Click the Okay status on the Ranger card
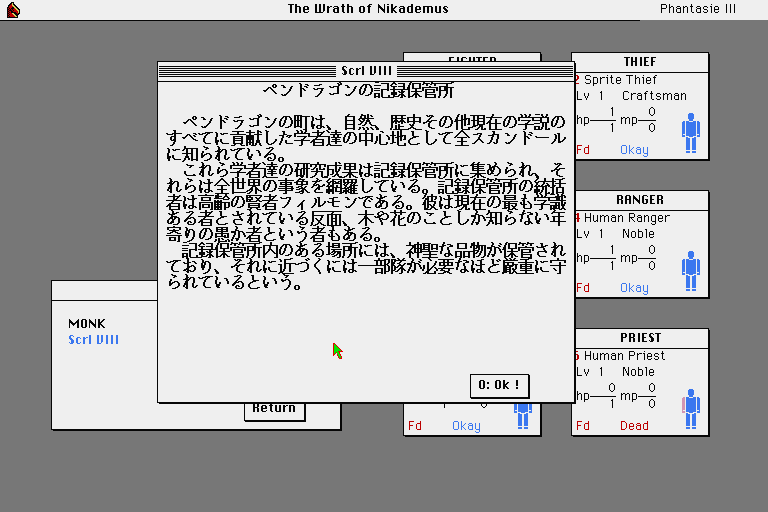 pyautogui.click(x=634, y=288)
